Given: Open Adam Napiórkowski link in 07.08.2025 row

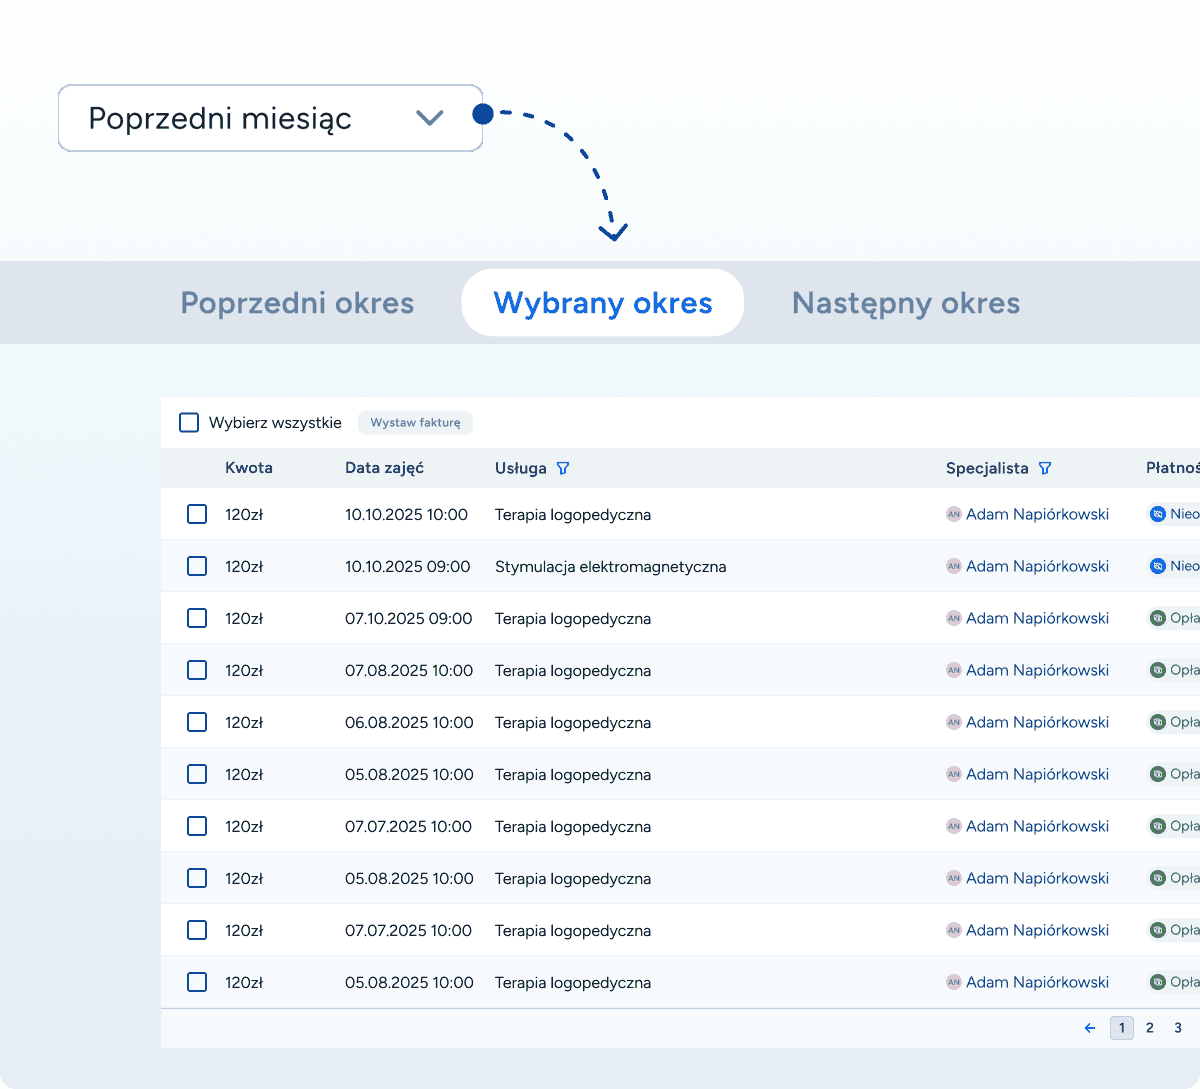Looking at the screenshot, I should (1037, 670).
